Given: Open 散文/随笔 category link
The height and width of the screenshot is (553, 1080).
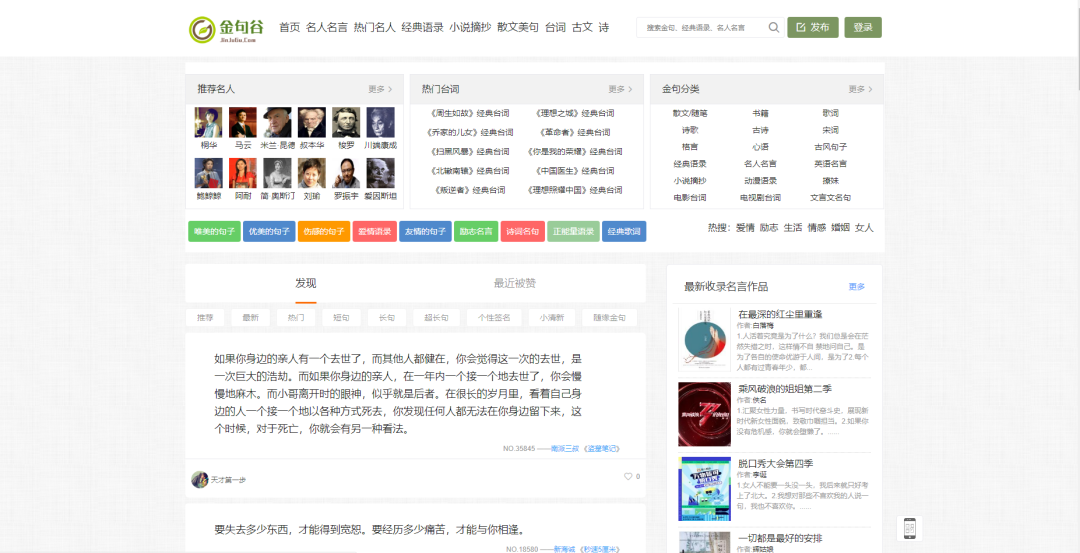Looking at the screenshot, I should point(690,113).
